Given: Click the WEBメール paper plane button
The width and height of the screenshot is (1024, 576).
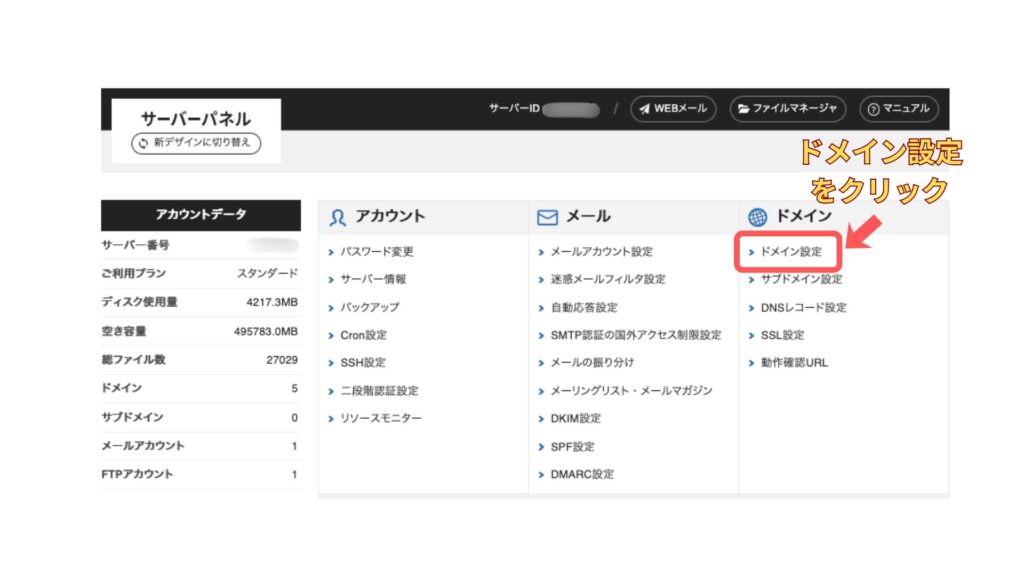Looking at the screenshot, I should (673, 108).
